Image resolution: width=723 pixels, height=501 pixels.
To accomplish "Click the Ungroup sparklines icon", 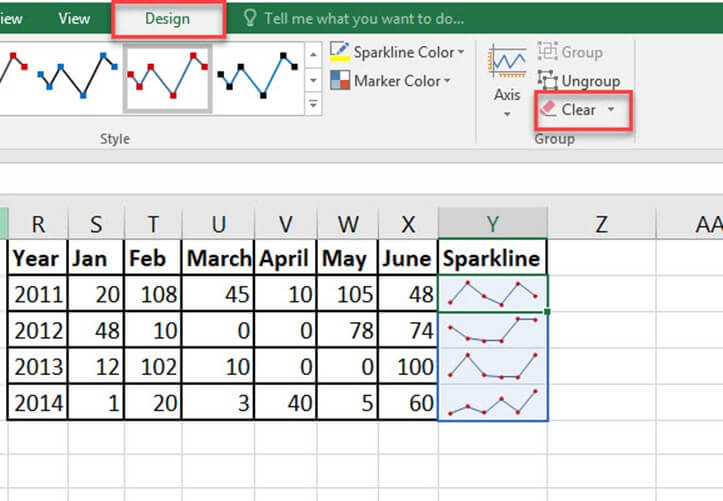I will [x=547, y=81].
